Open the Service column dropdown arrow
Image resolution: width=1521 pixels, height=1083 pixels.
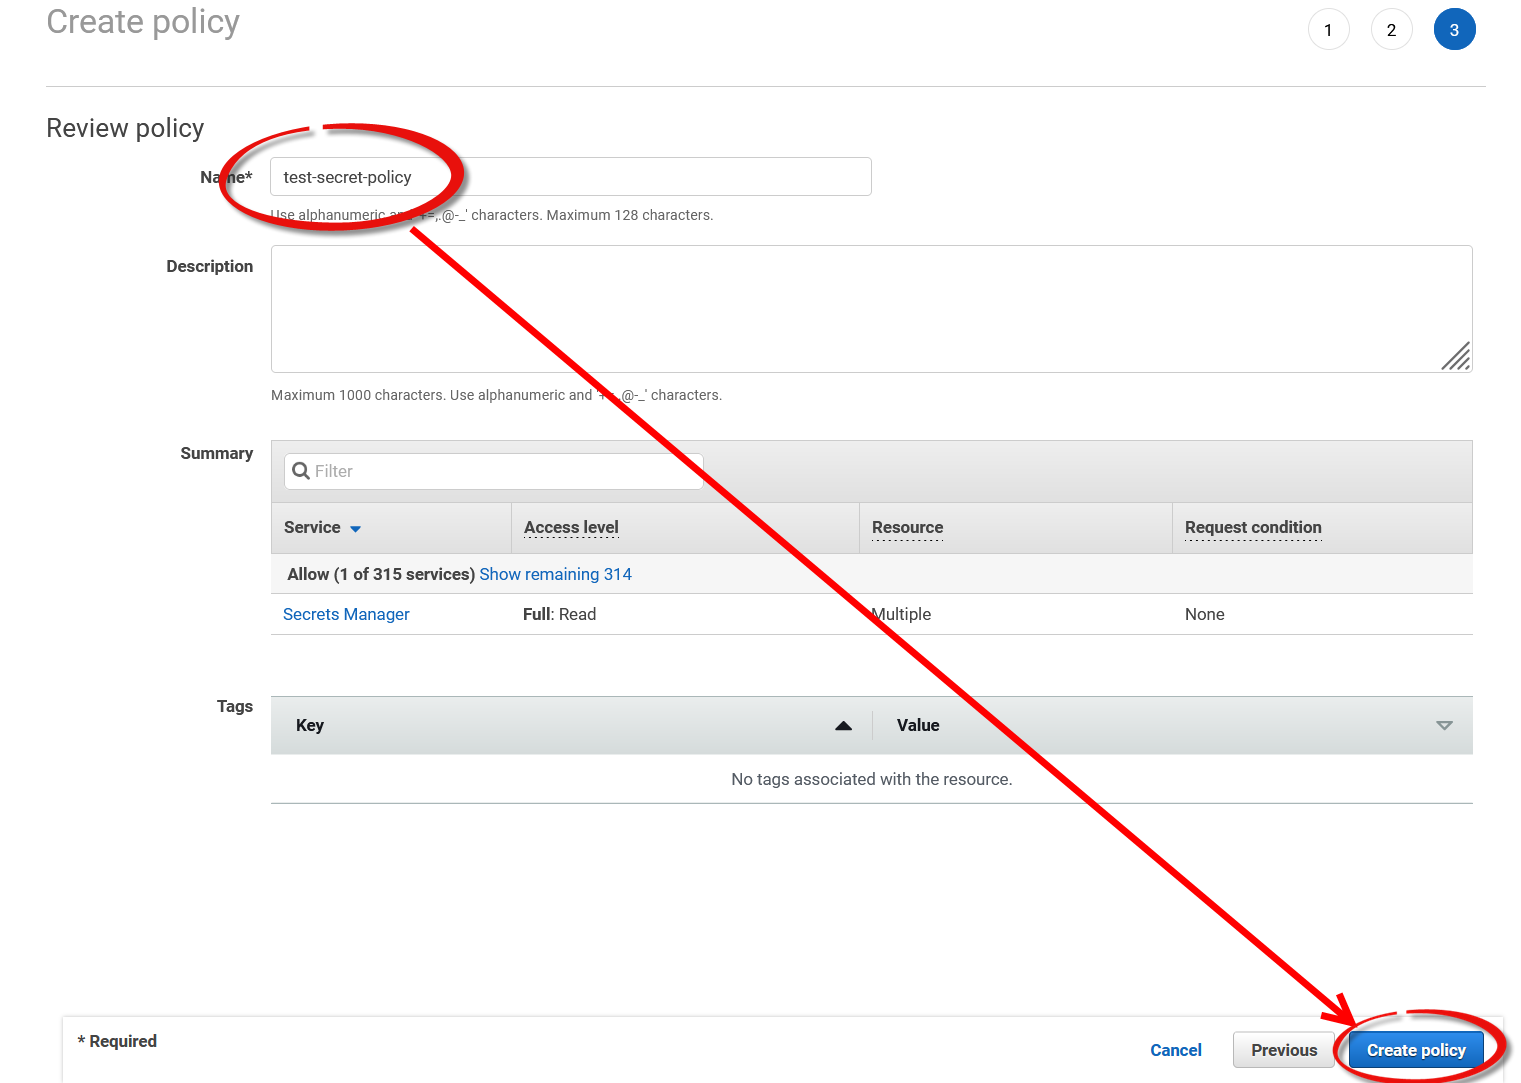(x=355, y=529)
